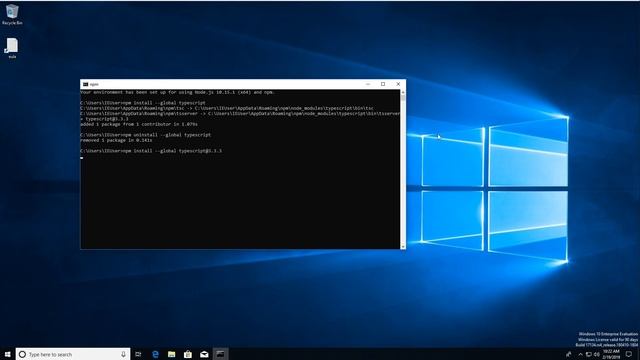Open the Recycle Bin desktop icon
This screenshot has height=360, width=640.
coord(12,15)
